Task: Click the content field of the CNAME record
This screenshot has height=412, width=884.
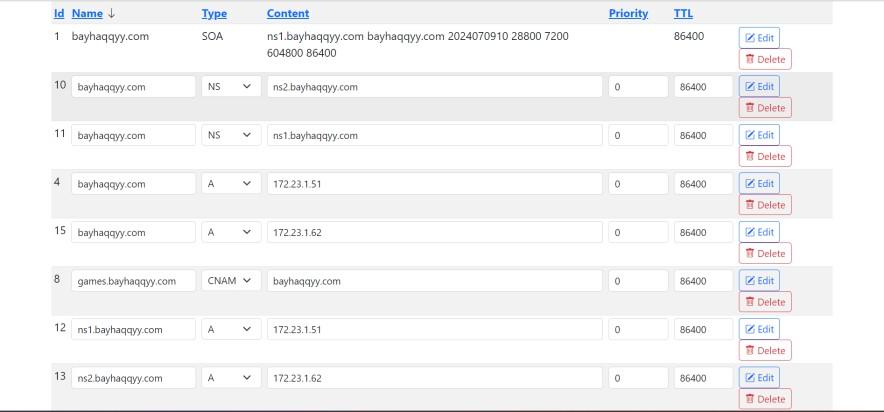Action: [435, 281]
